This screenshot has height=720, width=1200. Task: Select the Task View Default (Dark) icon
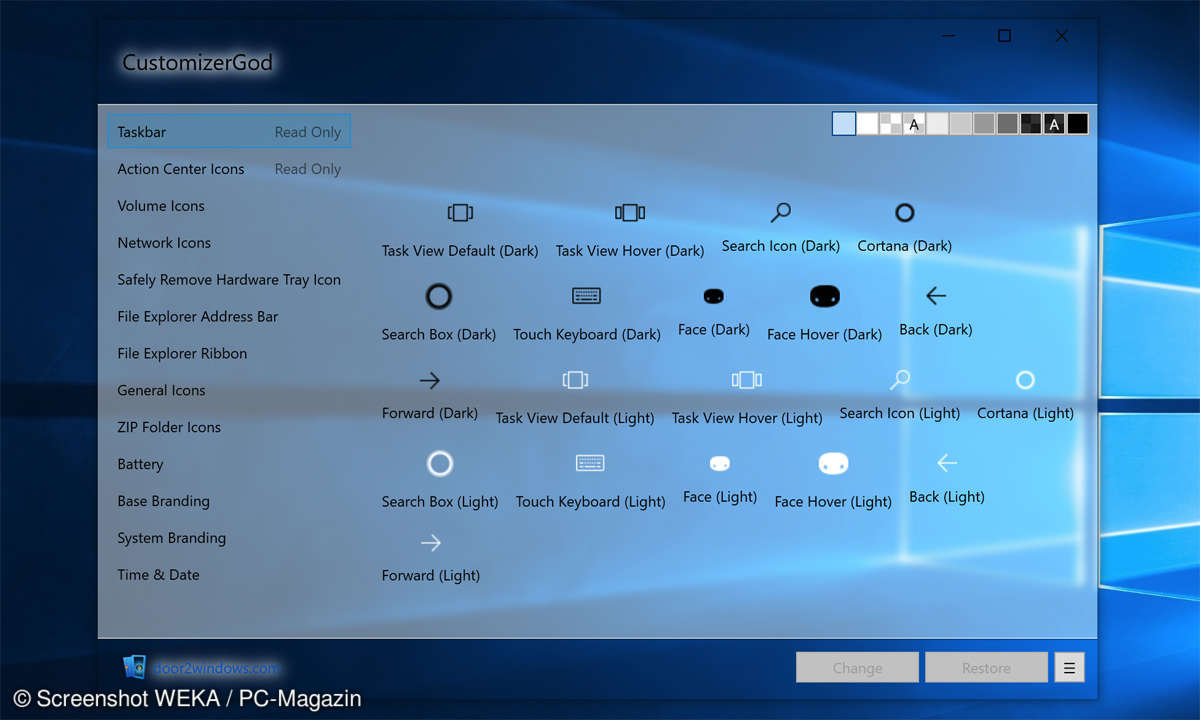click(x=460, y=212)
